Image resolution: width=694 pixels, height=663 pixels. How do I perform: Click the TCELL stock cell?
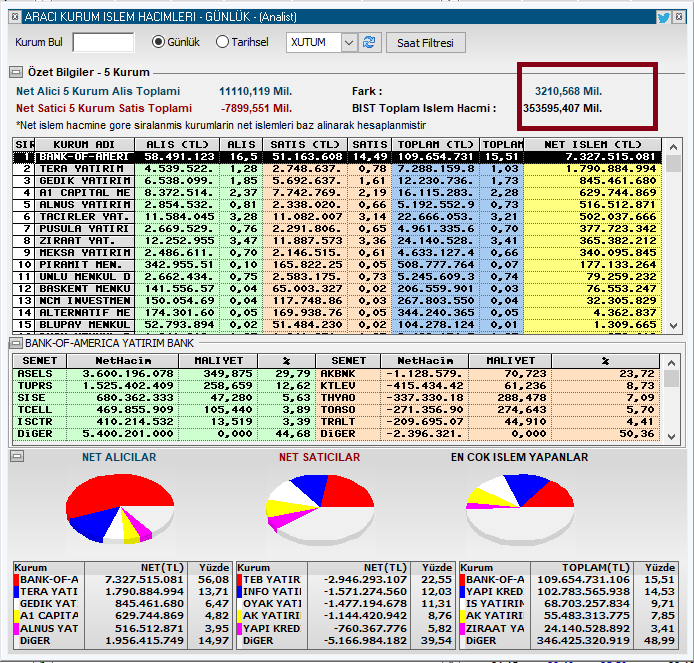point(39,409)
